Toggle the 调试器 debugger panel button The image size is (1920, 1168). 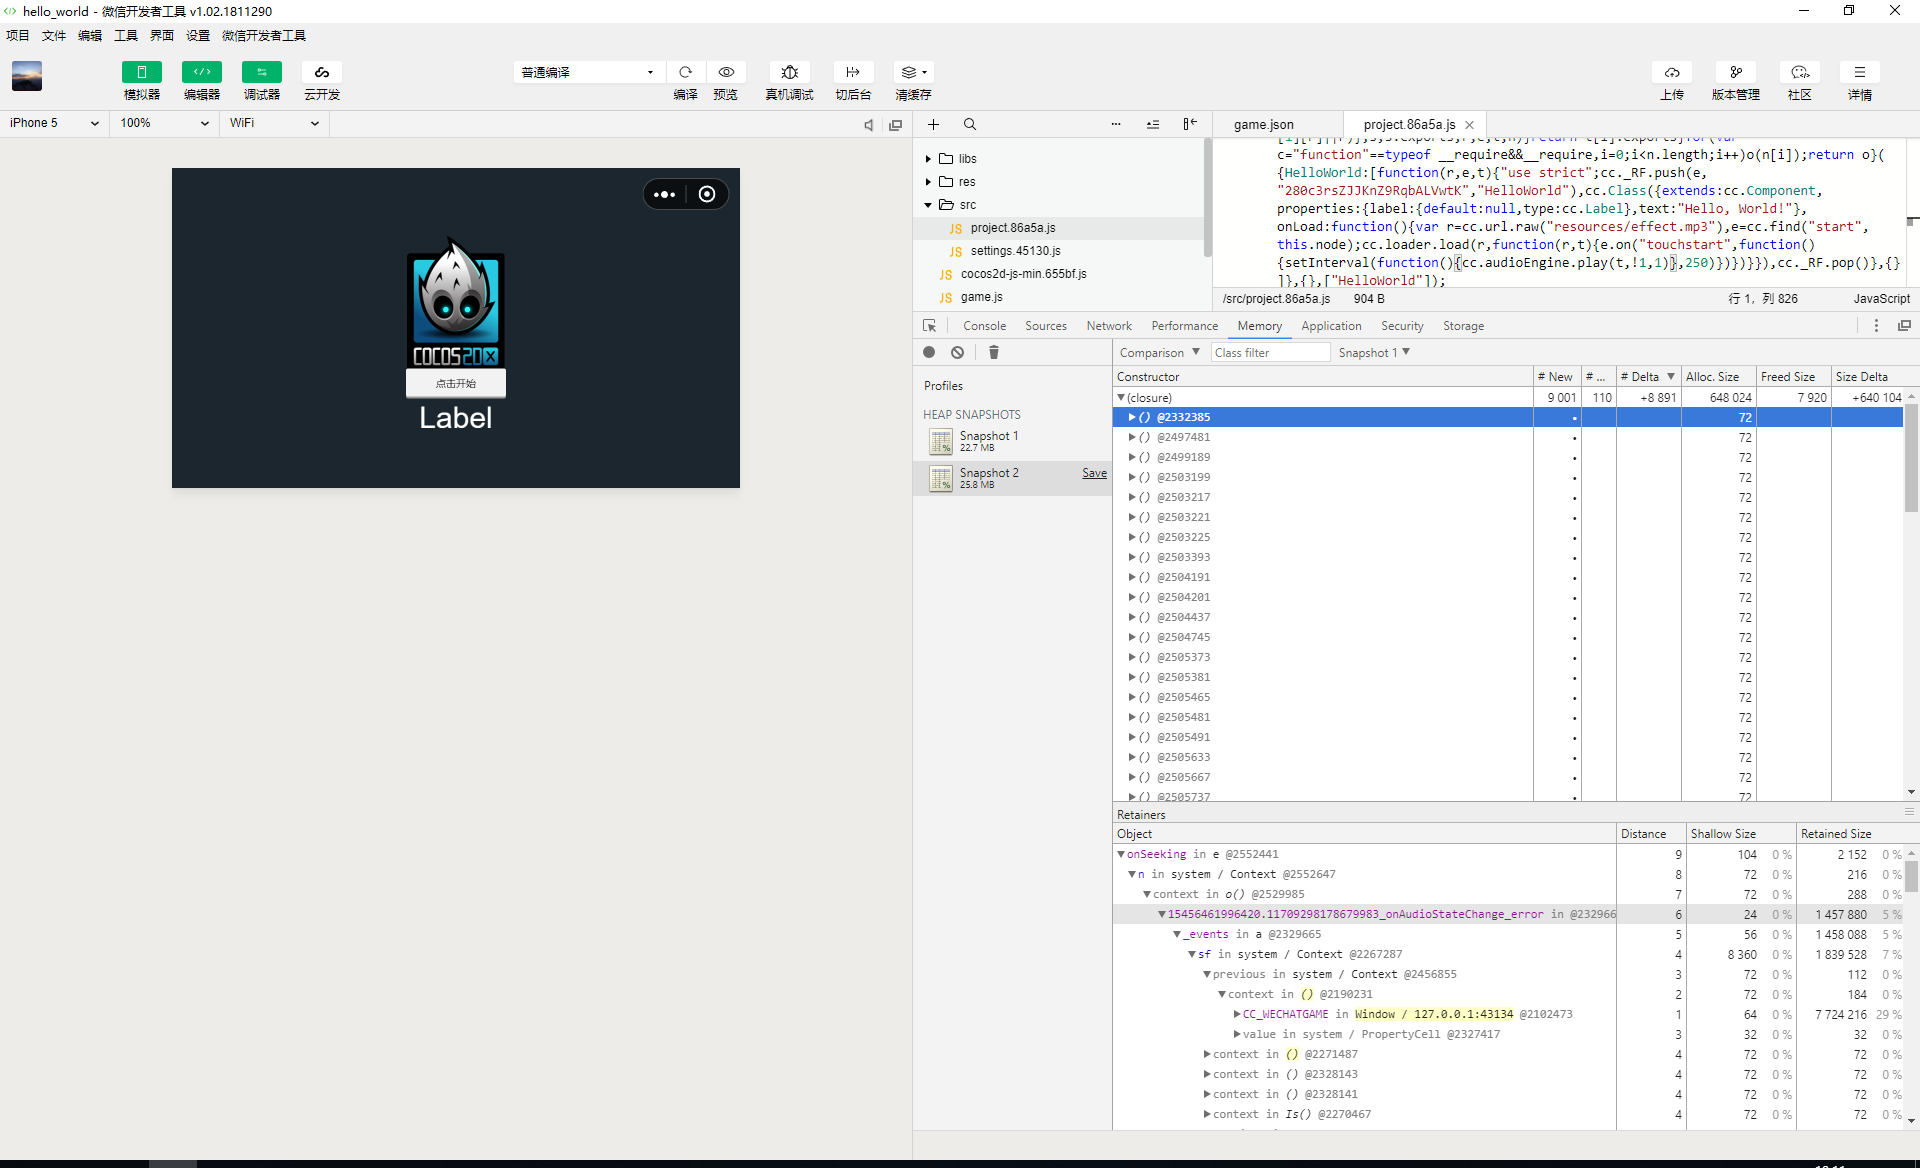point(261,72)
